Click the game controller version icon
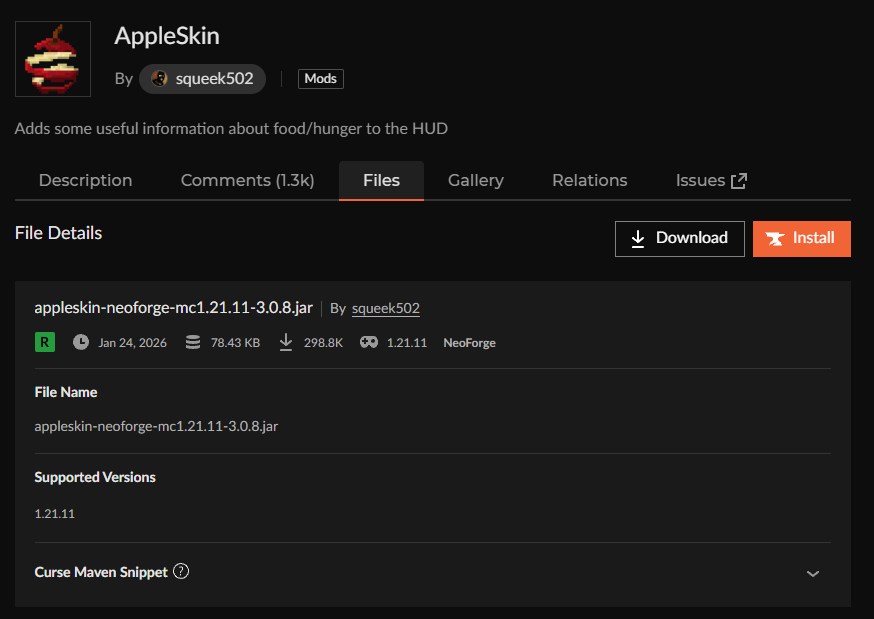Screen dimensions: 874x619 [369, 342]
